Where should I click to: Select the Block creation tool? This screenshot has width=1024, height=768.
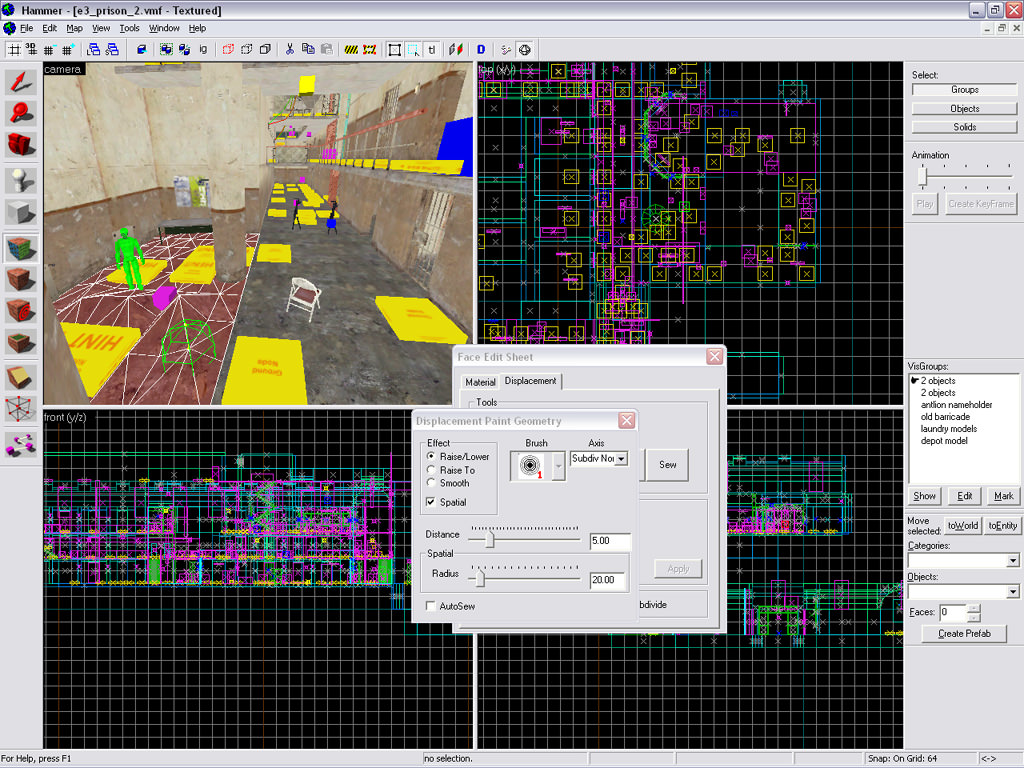click(x=21, y=213)
